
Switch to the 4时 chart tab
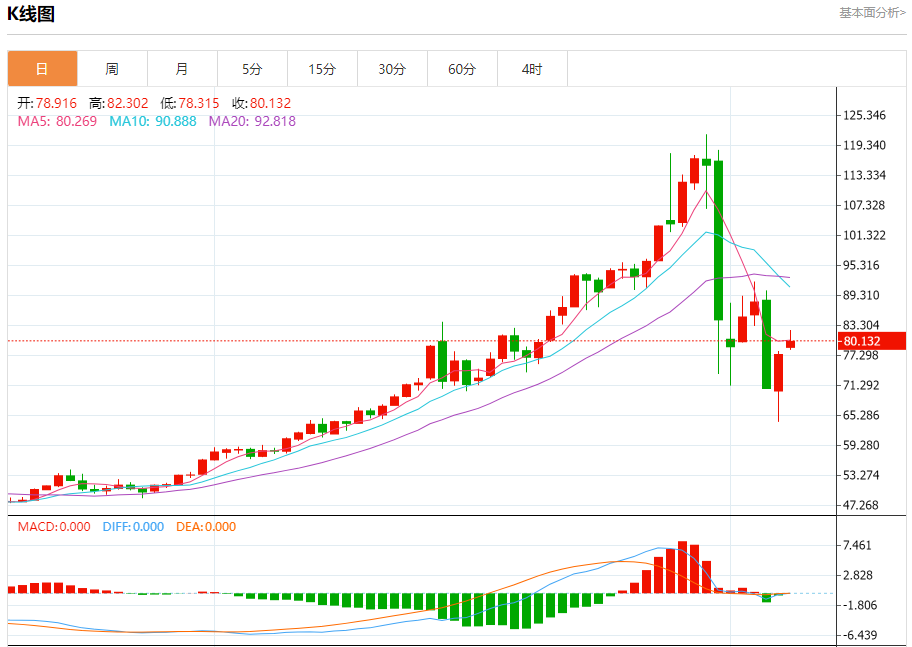(532, 69)
